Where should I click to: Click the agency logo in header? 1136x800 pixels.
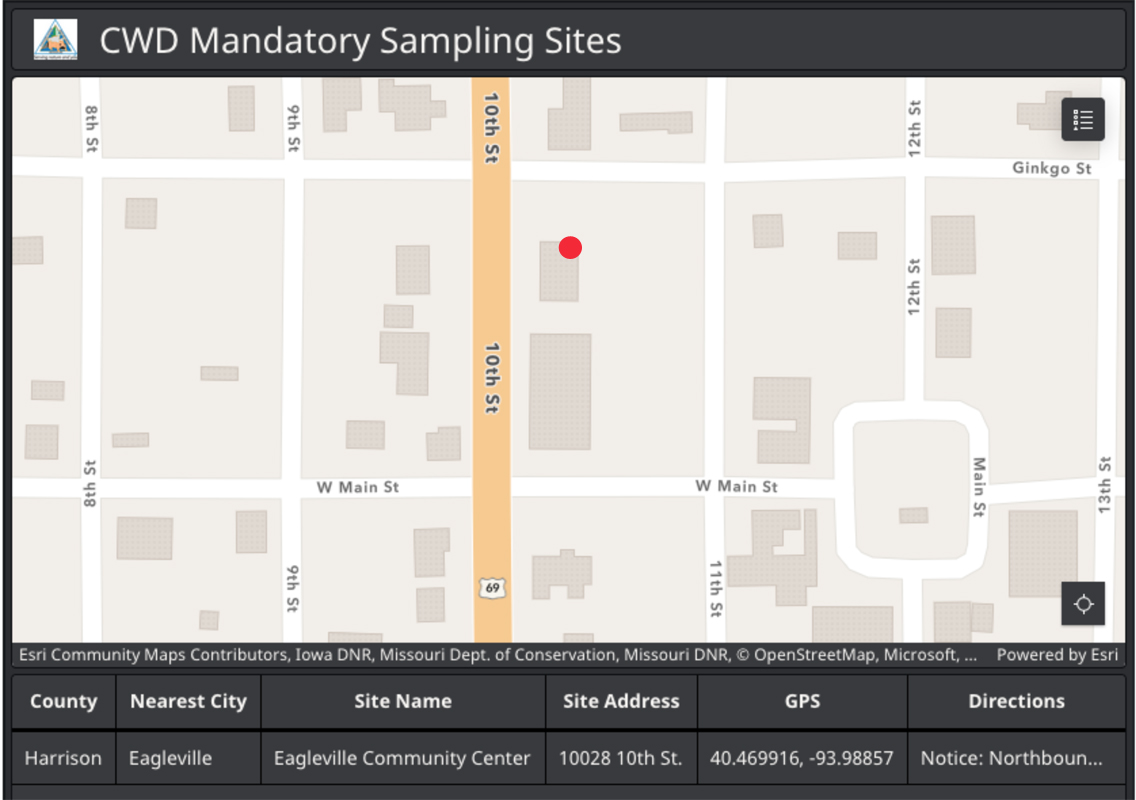(55, 41)
